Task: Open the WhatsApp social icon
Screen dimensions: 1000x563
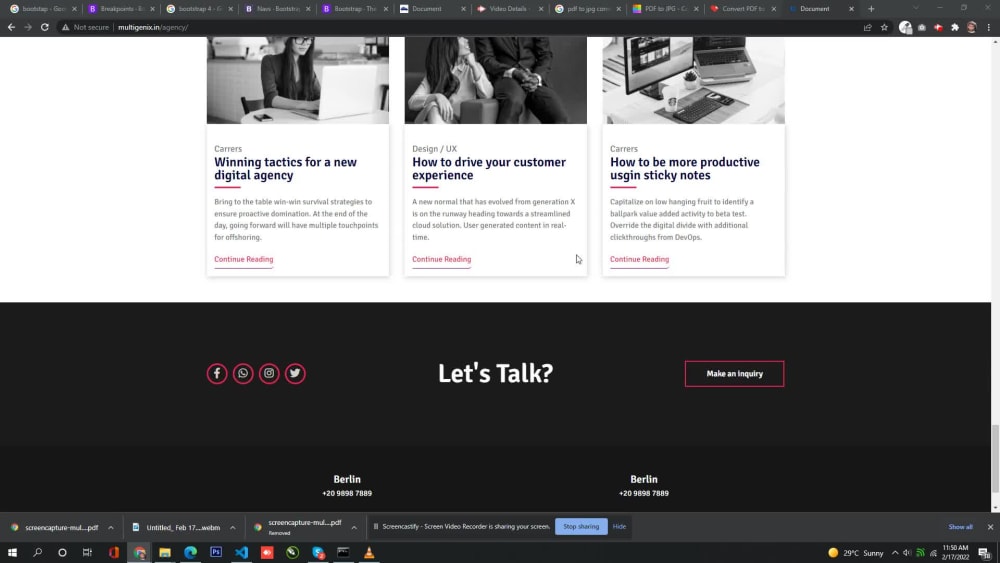Action: tap(243, 374)
